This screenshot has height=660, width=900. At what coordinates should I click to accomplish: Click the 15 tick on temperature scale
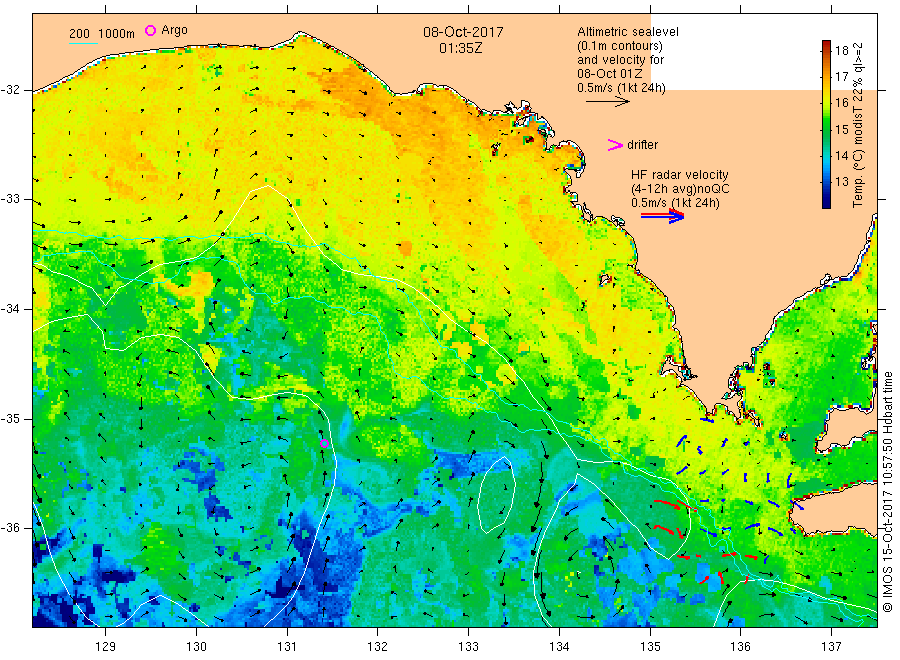click(x=841, y=129)
